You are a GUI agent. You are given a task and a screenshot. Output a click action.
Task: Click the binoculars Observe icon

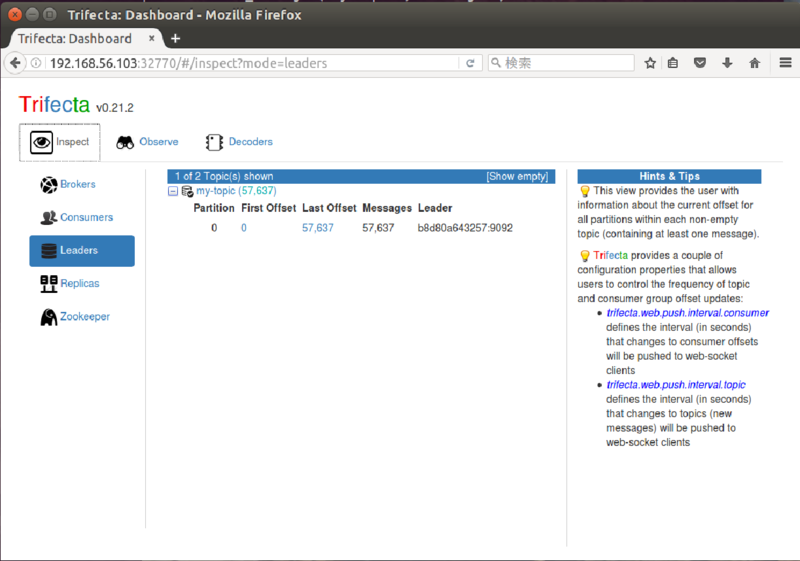(x=125, y=142)
